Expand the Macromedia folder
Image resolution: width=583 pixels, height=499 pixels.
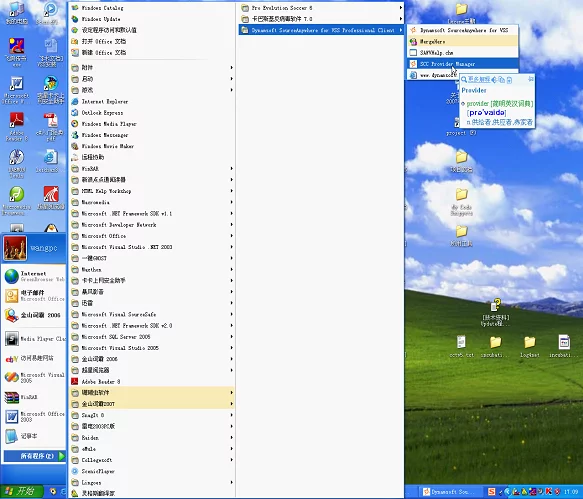tap(152, 202)
